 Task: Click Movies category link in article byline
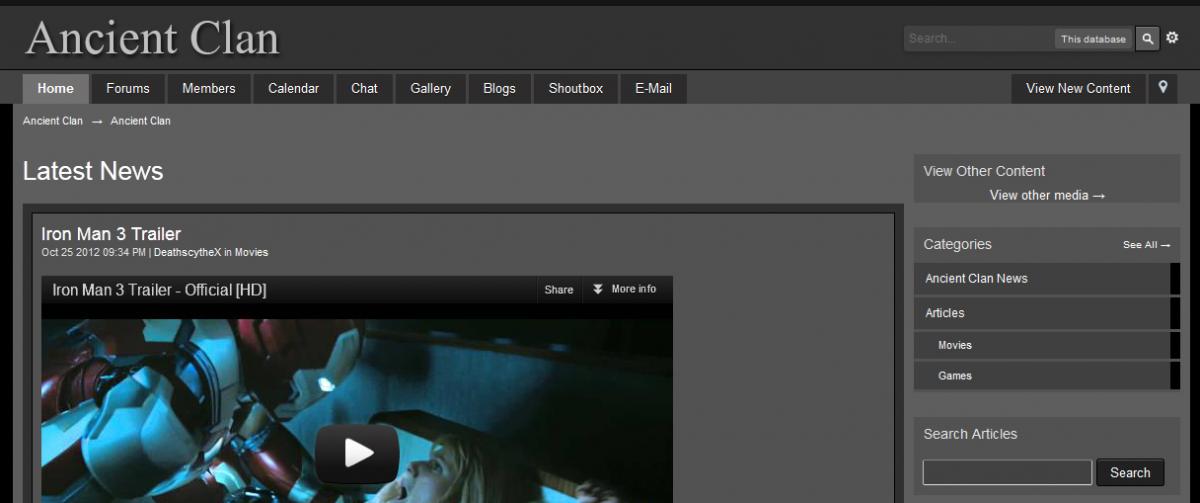pos(251,252)
